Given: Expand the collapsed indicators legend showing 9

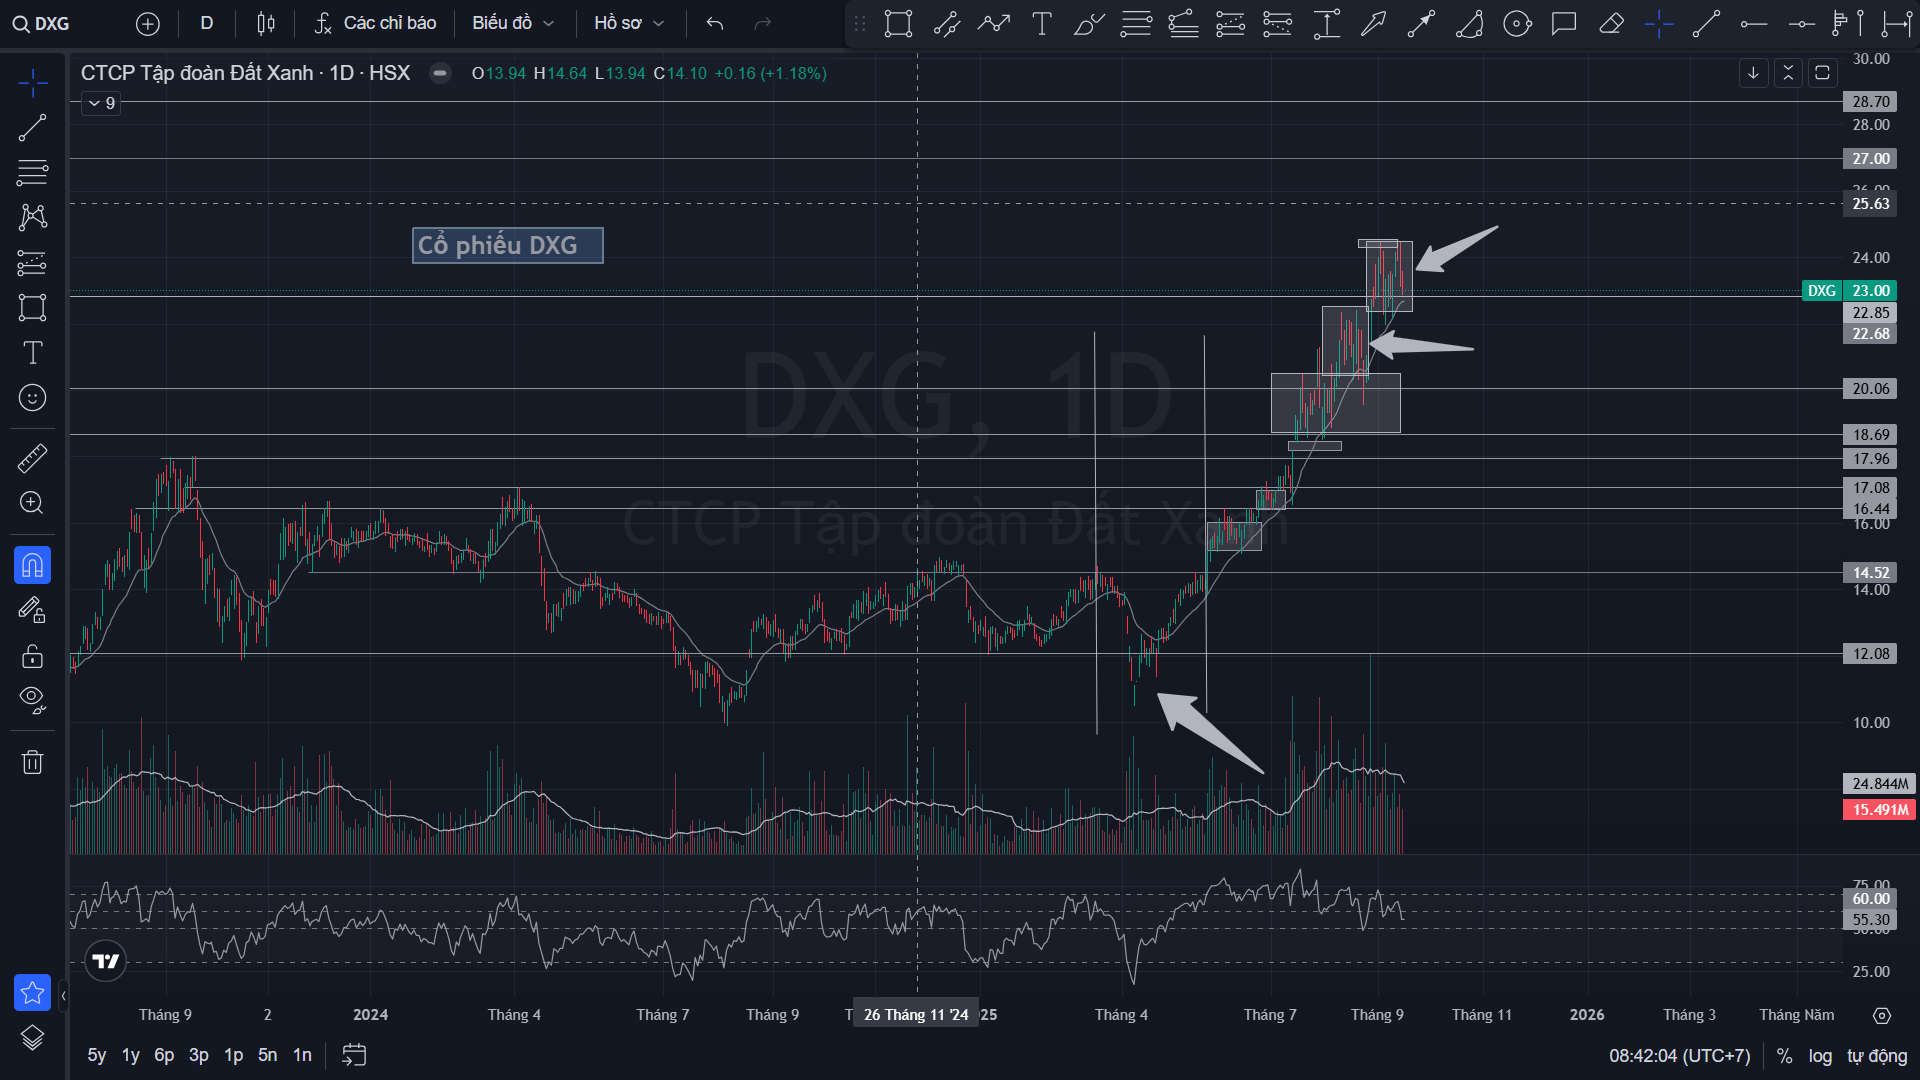Looking at the screenshot, I should 101,103.
